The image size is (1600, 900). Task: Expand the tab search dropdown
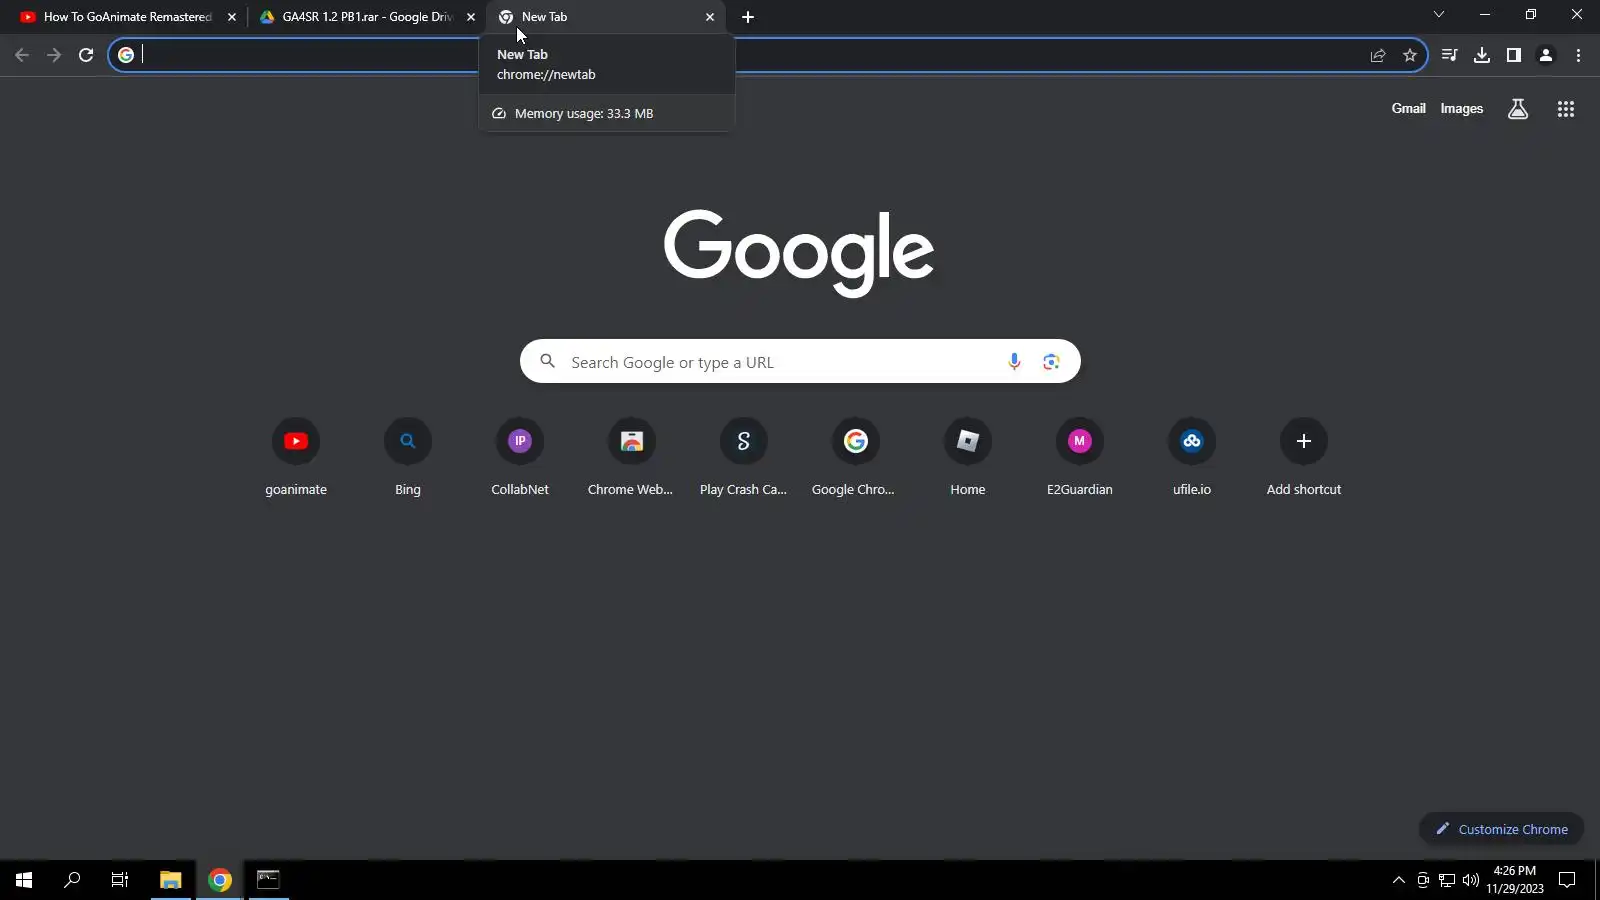[x=1439, y=15]
